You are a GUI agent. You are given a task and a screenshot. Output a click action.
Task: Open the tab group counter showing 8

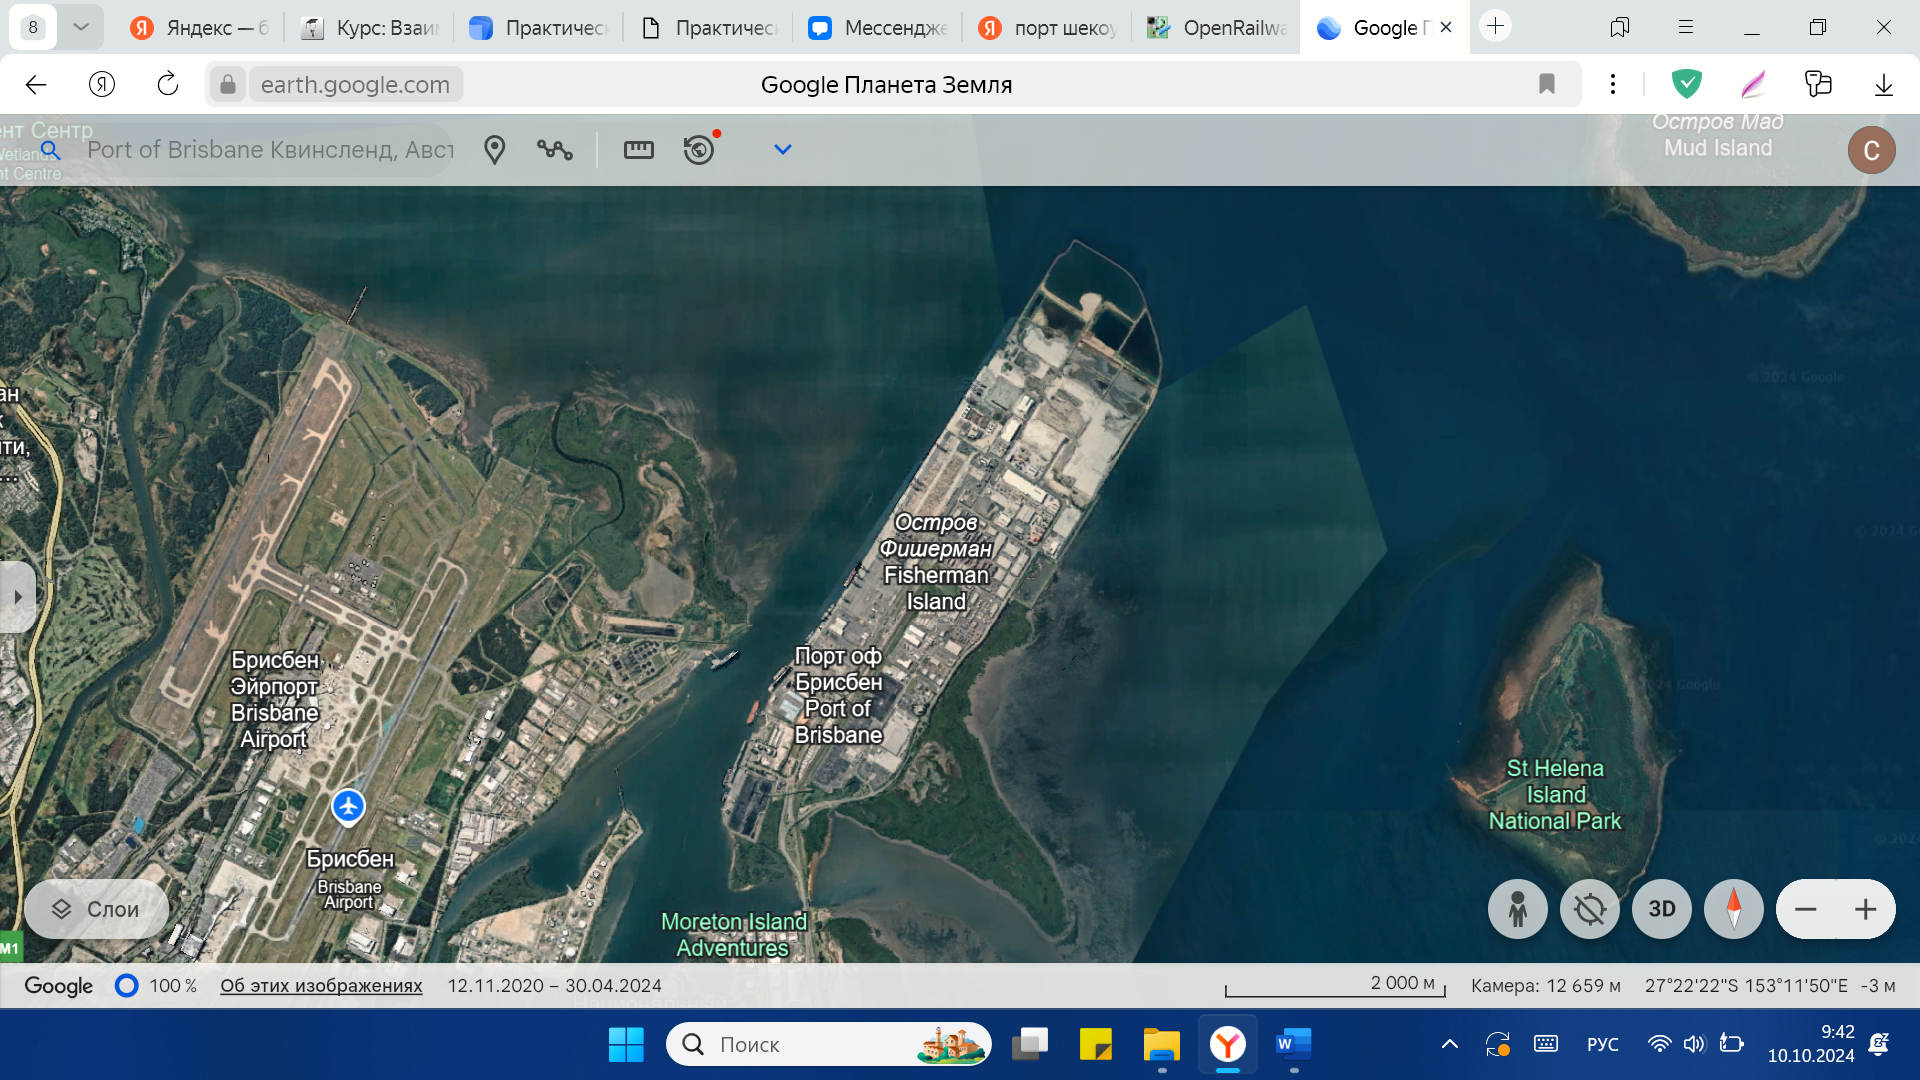pos(33,27)
